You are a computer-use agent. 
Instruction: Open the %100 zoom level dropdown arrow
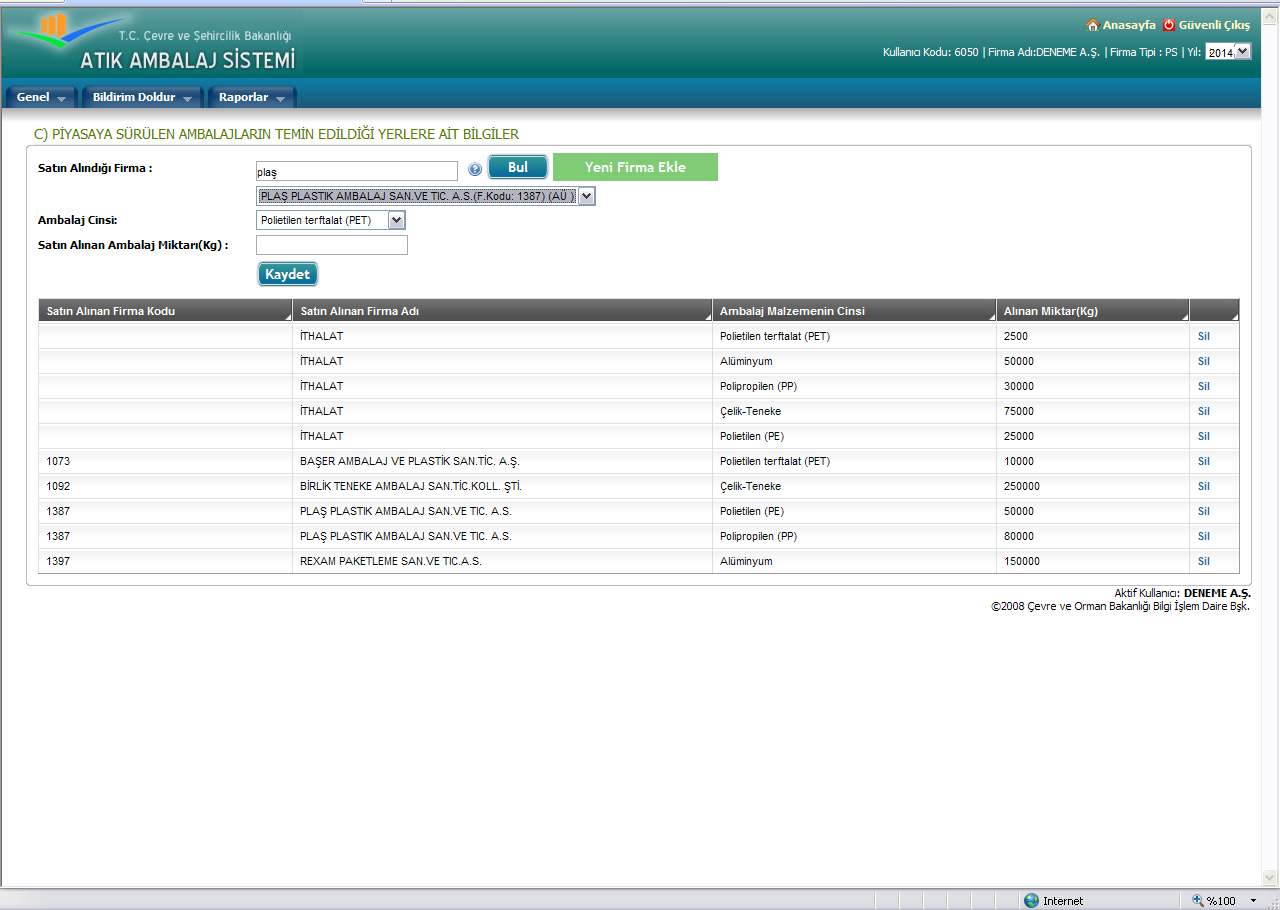[x=1253, y=901]
